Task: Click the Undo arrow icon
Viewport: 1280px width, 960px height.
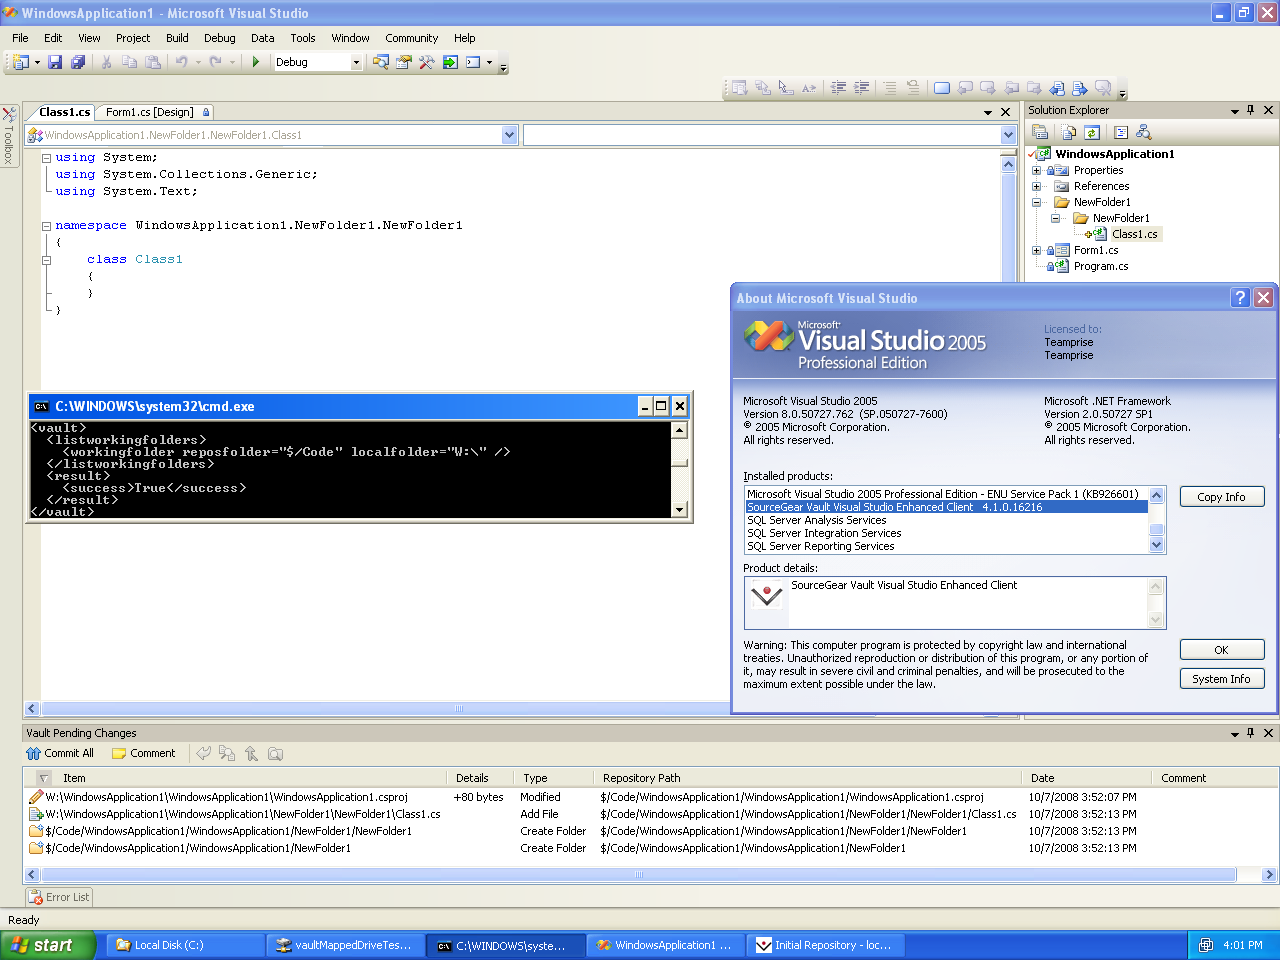Action: click(x=181, y=62)
